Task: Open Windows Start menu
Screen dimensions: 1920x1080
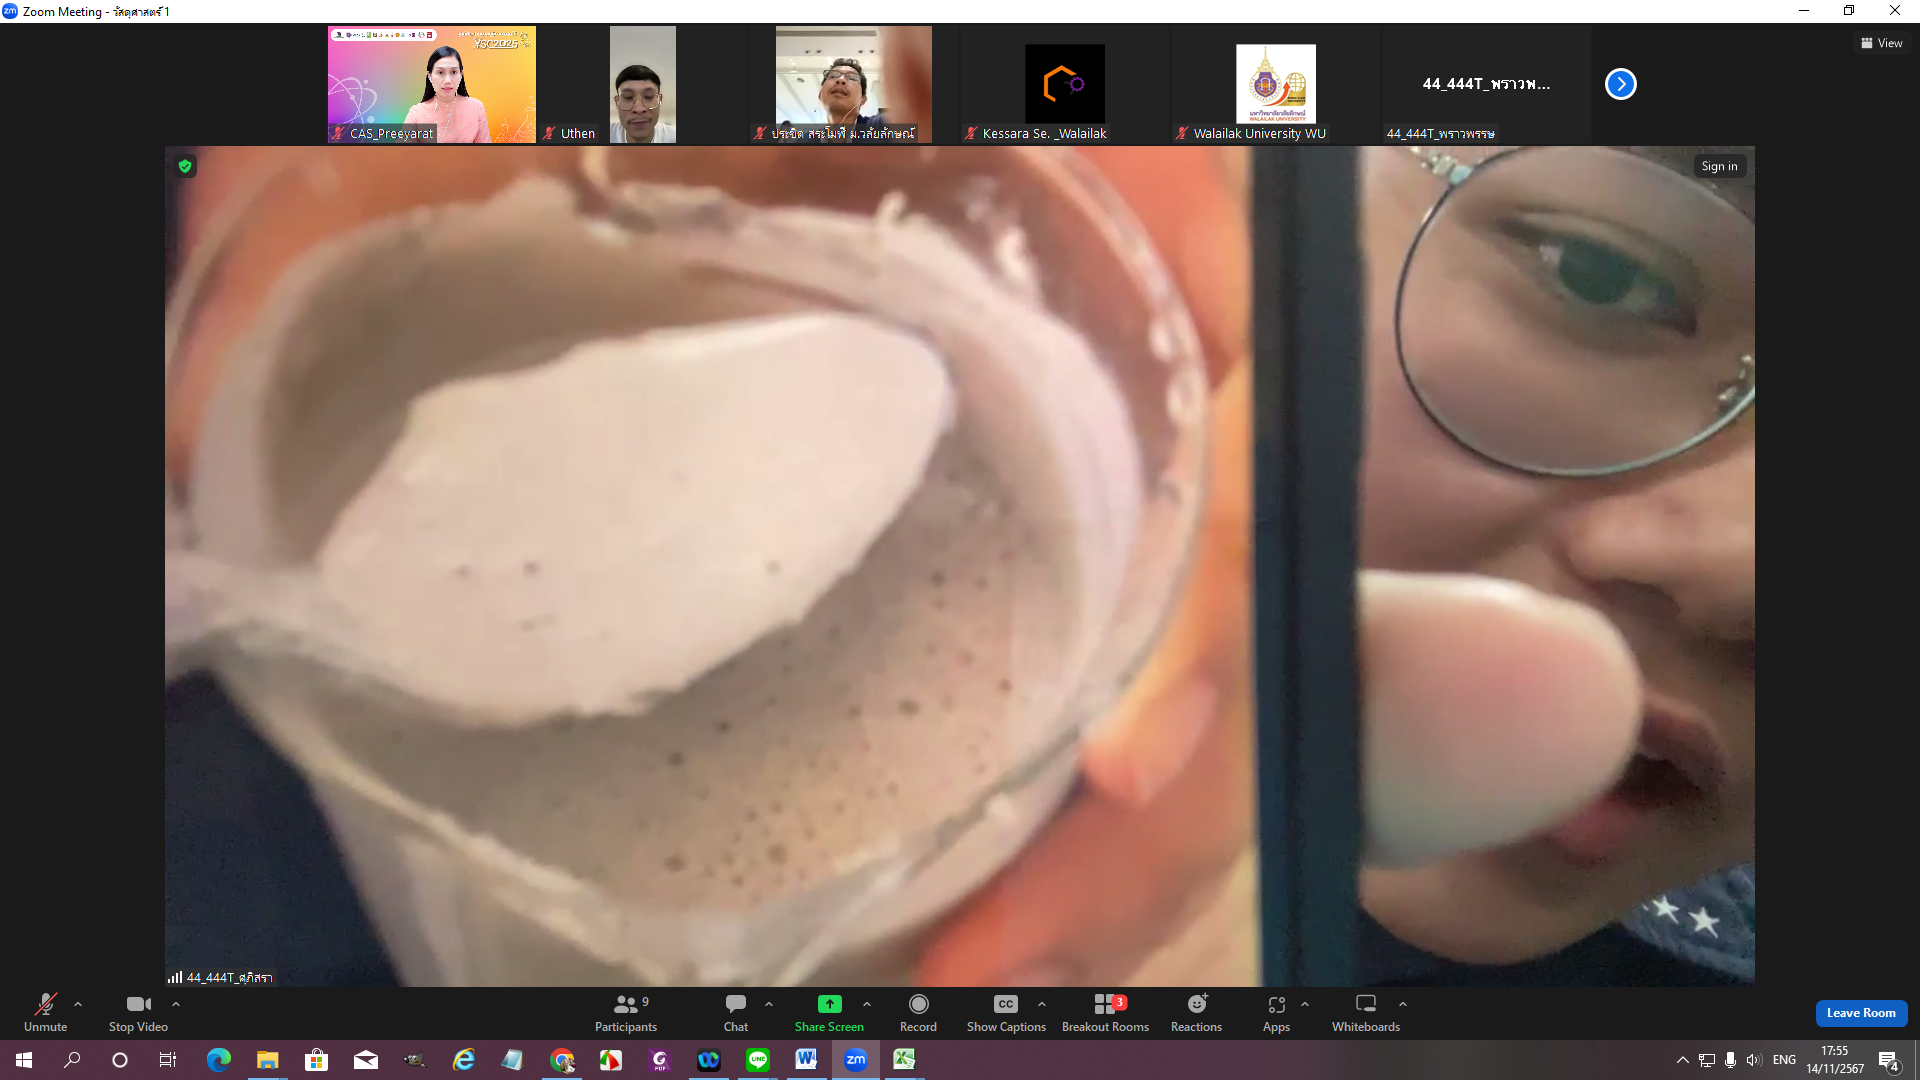Action: point(24,1060)
